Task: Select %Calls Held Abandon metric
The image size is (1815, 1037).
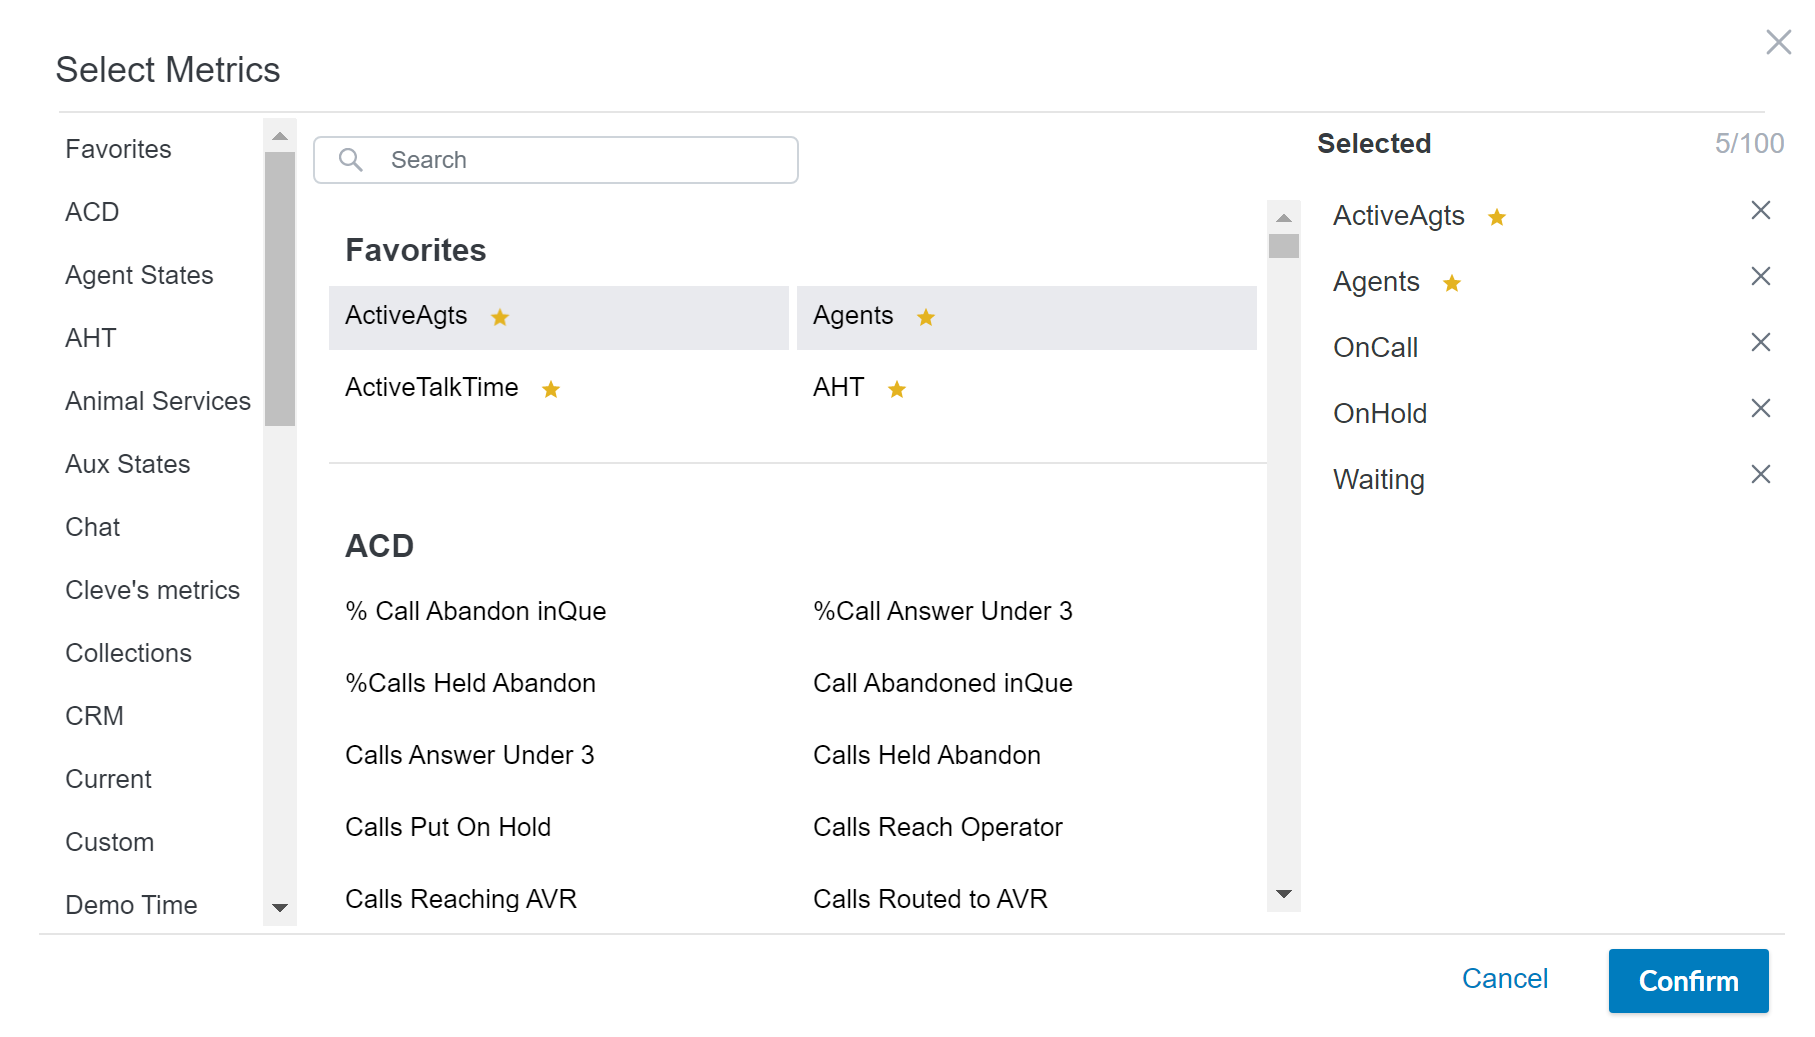Action: tap(471, 683)
